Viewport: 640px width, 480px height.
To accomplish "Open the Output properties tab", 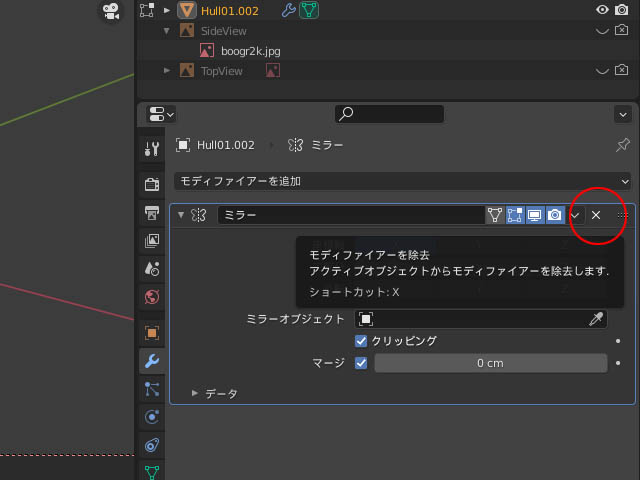I will point(152,213).
